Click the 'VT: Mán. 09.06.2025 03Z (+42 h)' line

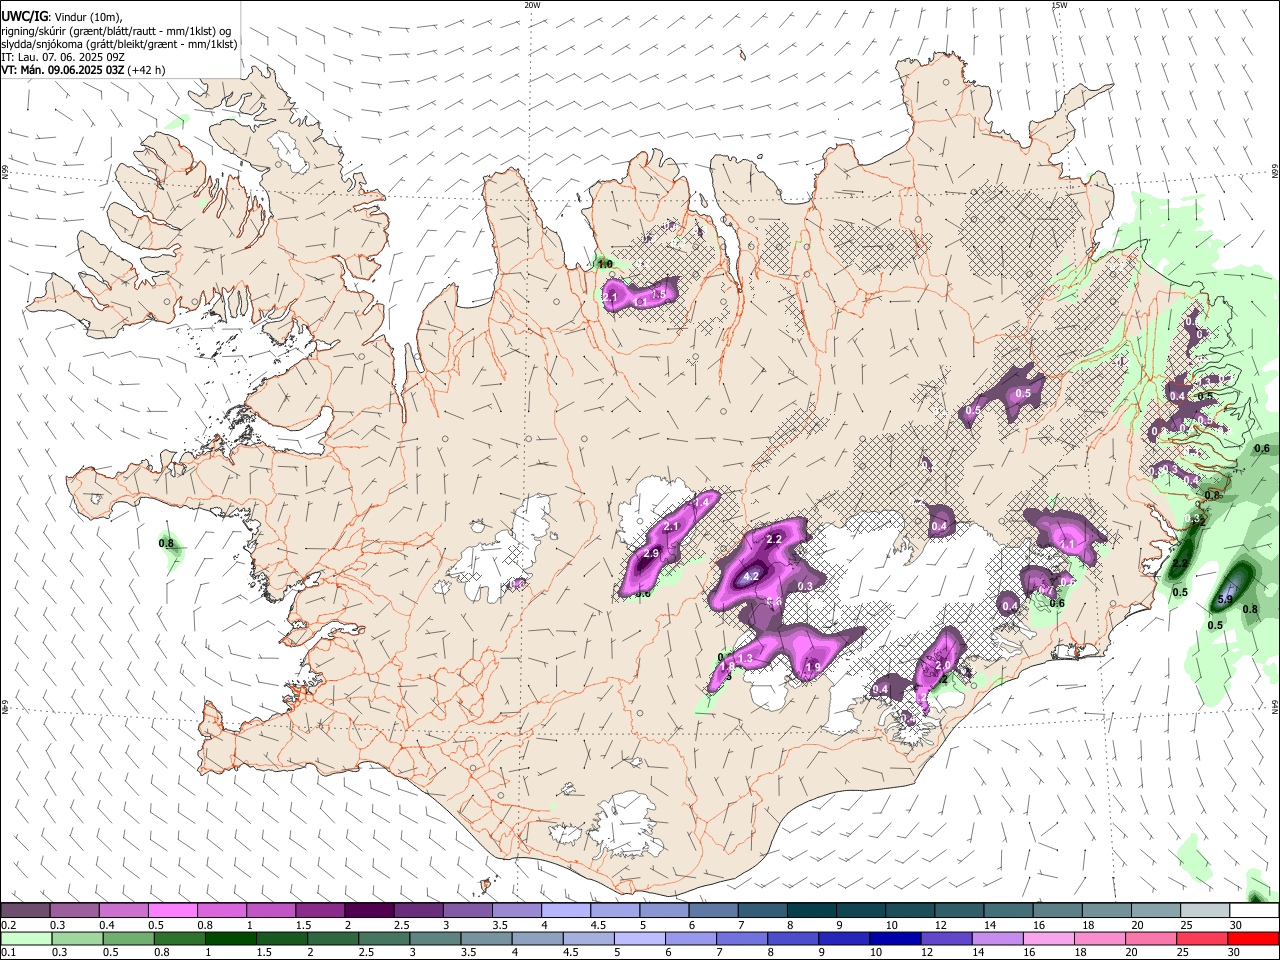[83, 70]
